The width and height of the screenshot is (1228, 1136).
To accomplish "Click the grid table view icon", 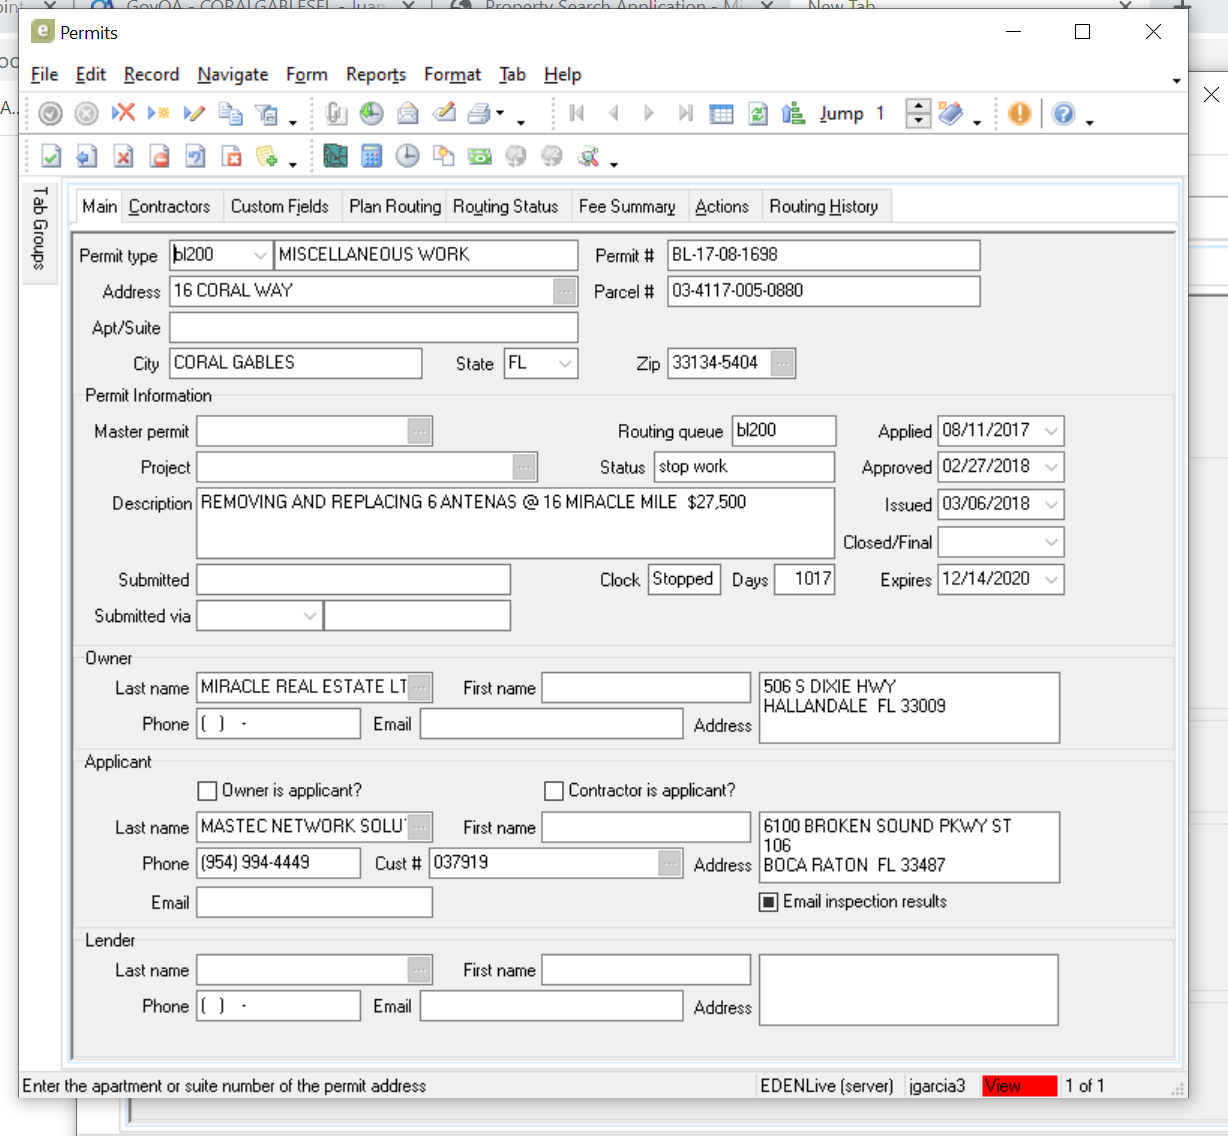I will click(721, 114).
